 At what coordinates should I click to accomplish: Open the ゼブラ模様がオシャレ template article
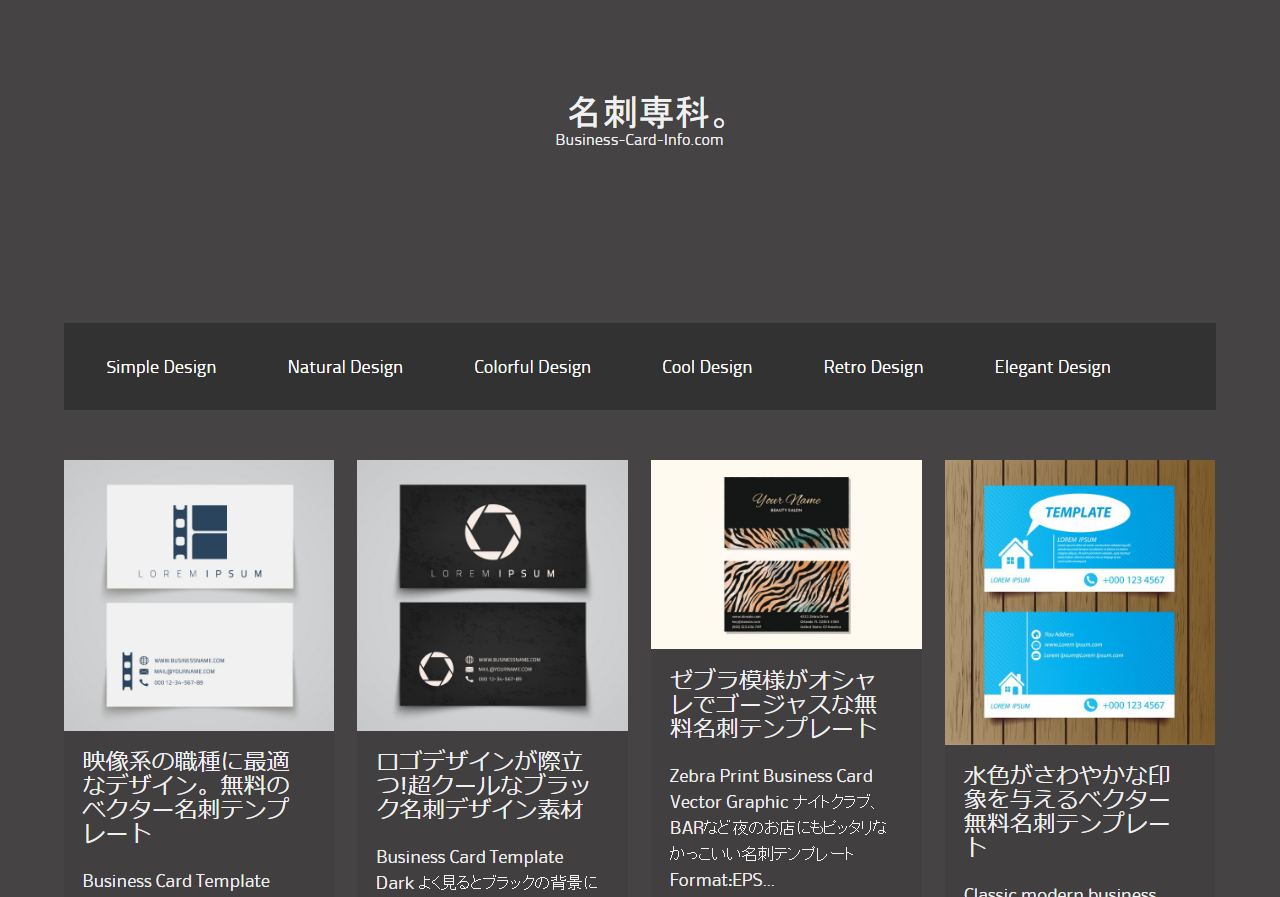pos(773,704)
